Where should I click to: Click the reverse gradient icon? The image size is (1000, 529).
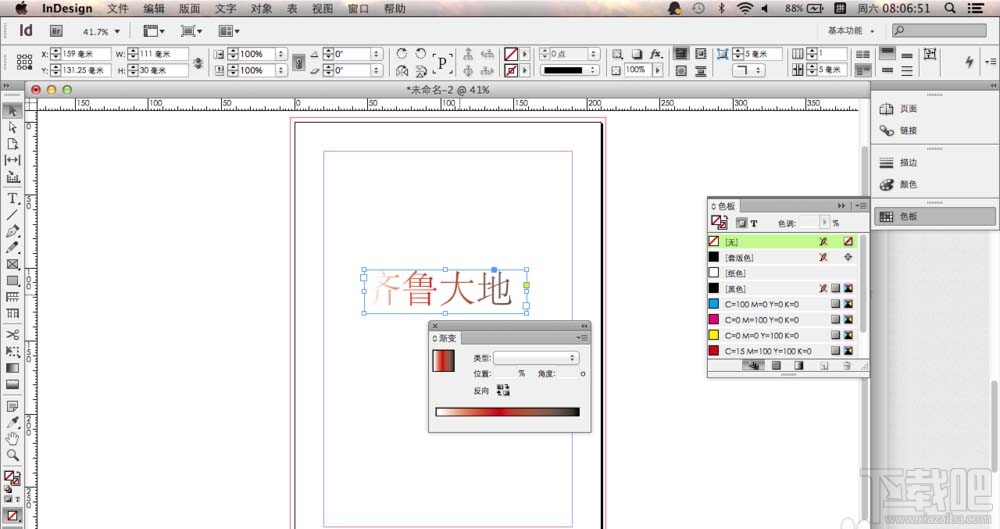click(503, 390)
